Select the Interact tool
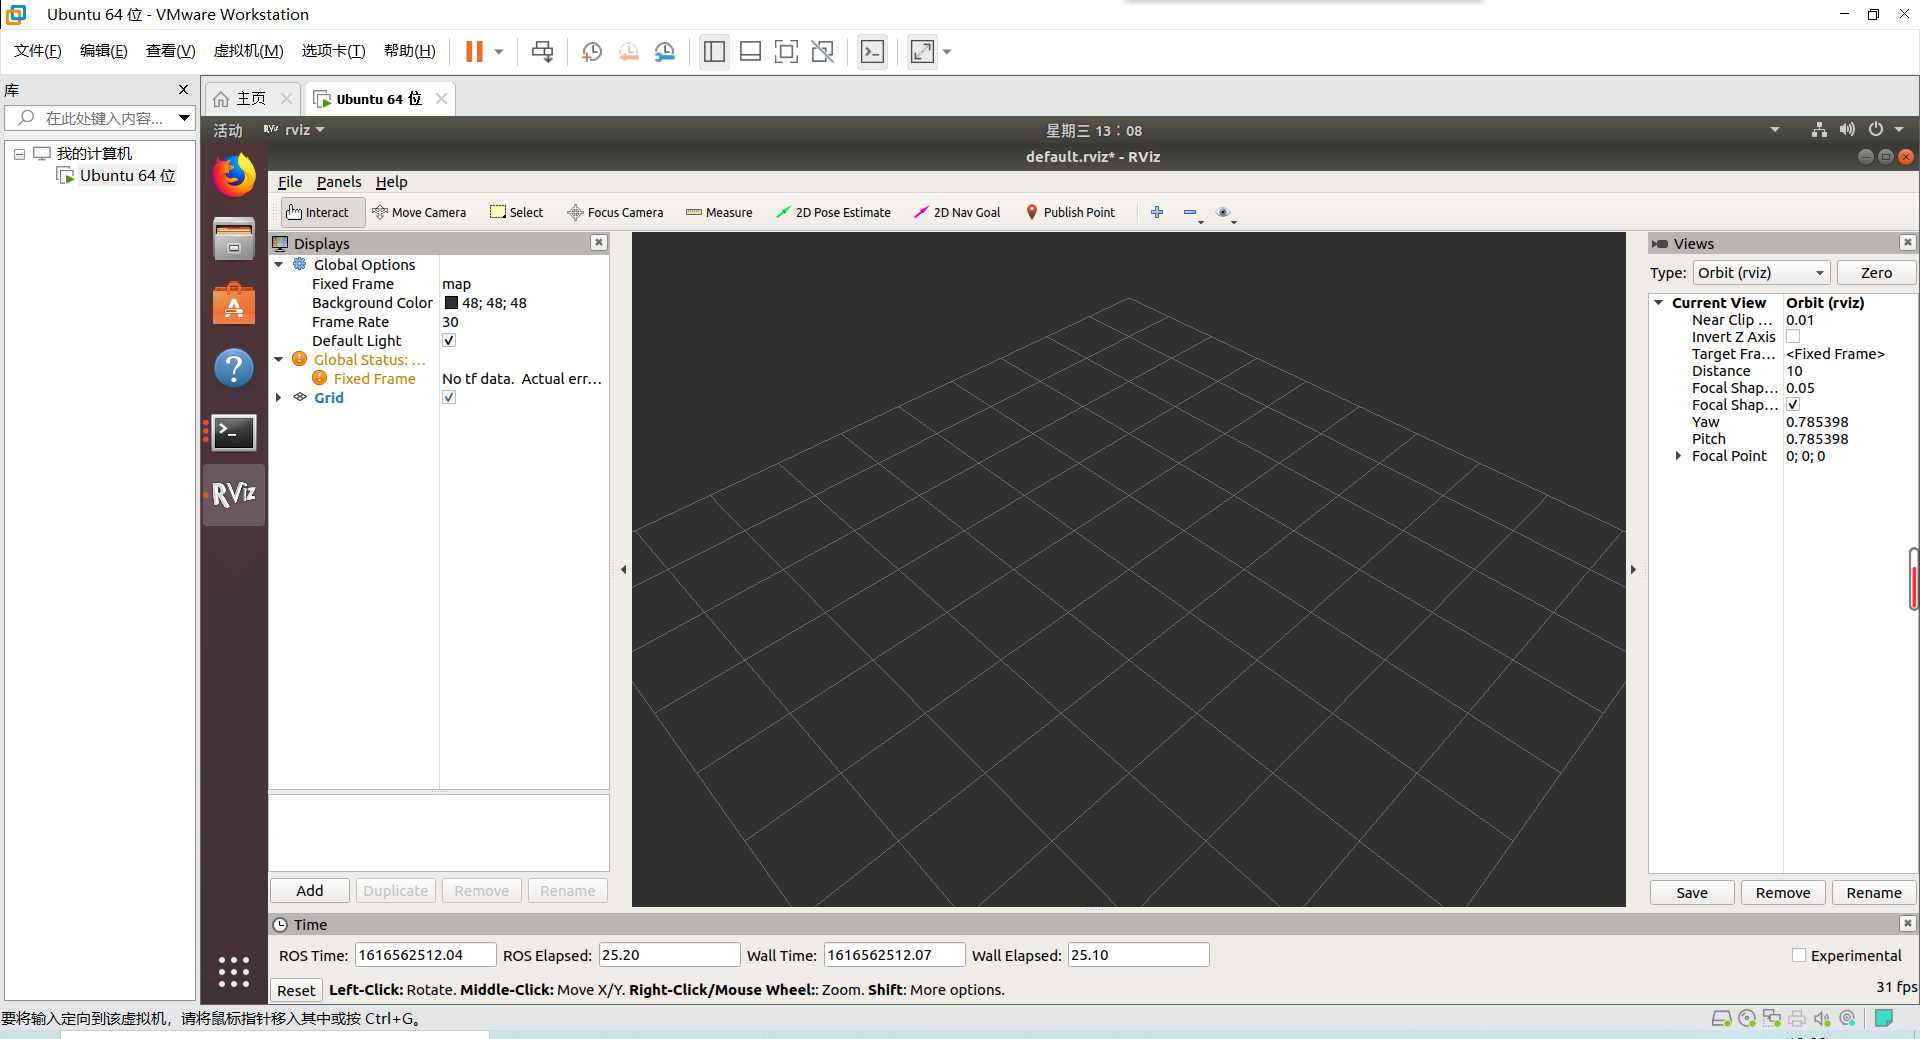Image resolution: width=1920 pixels, height=1039 pixels. point(321,212)
